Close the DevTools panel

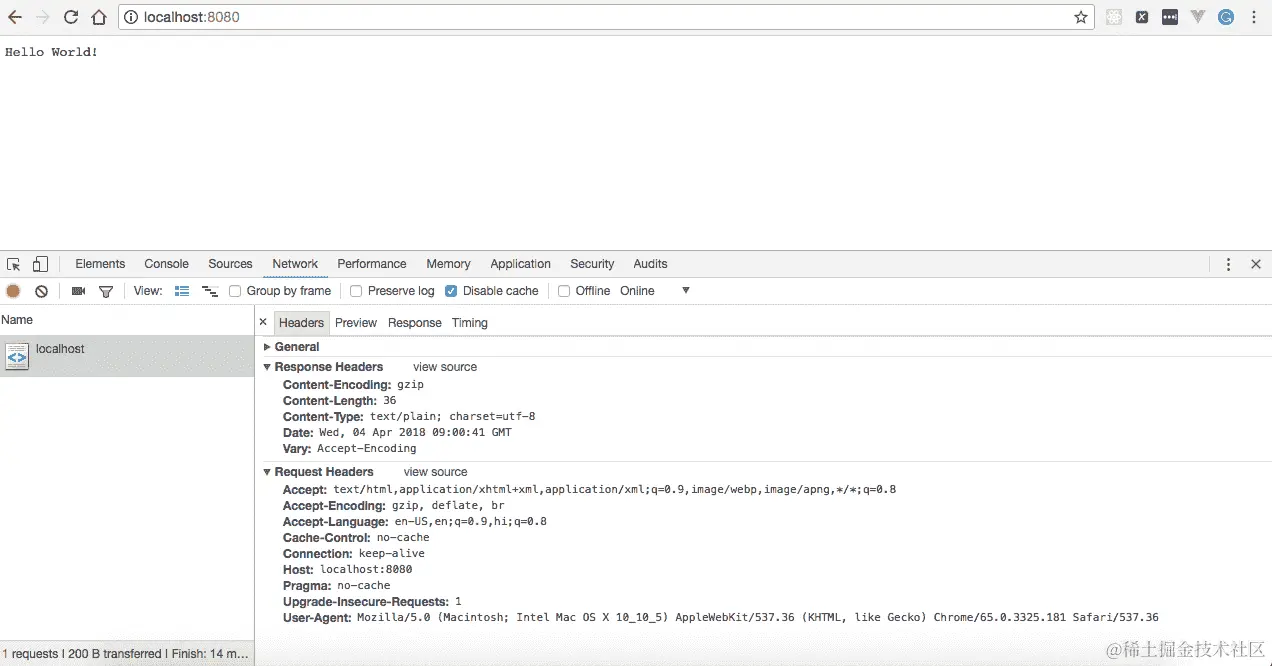[x=1256, y=264]
